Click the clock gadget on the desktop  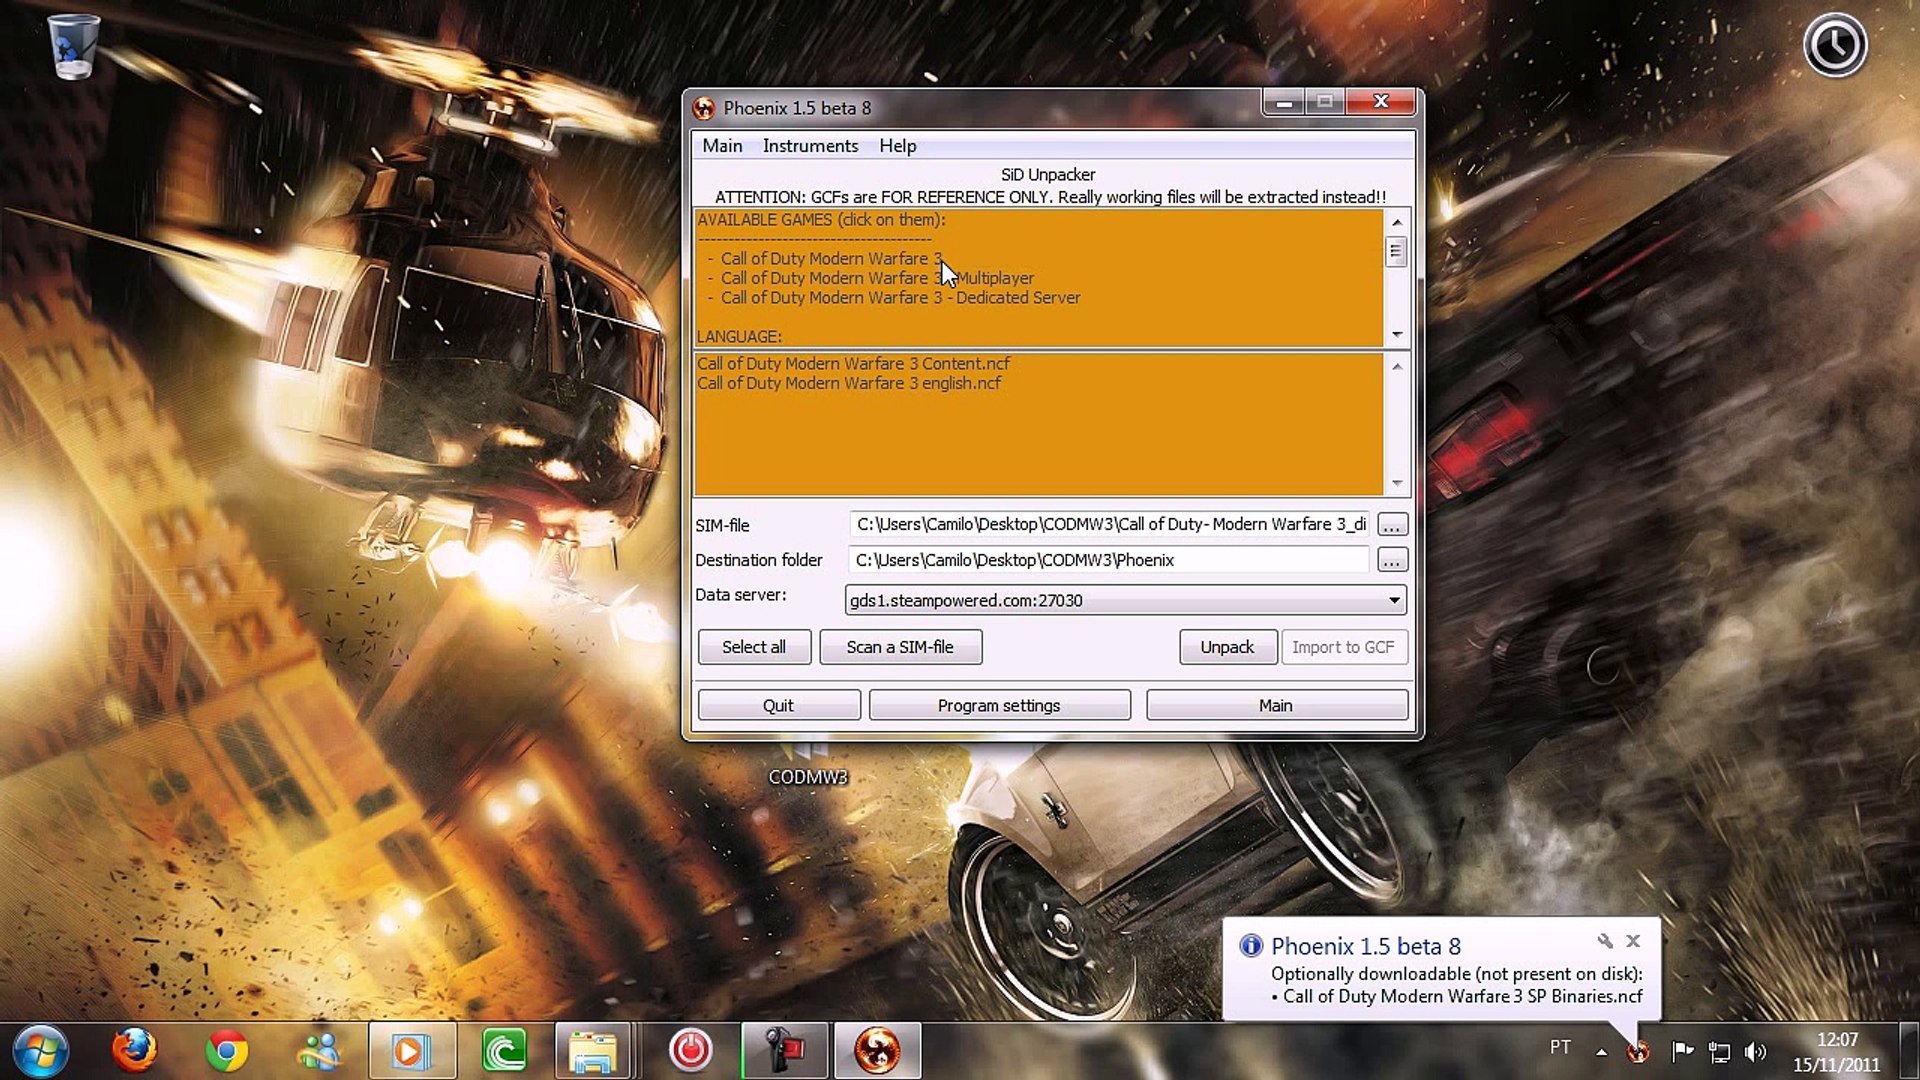(1835, 45)
